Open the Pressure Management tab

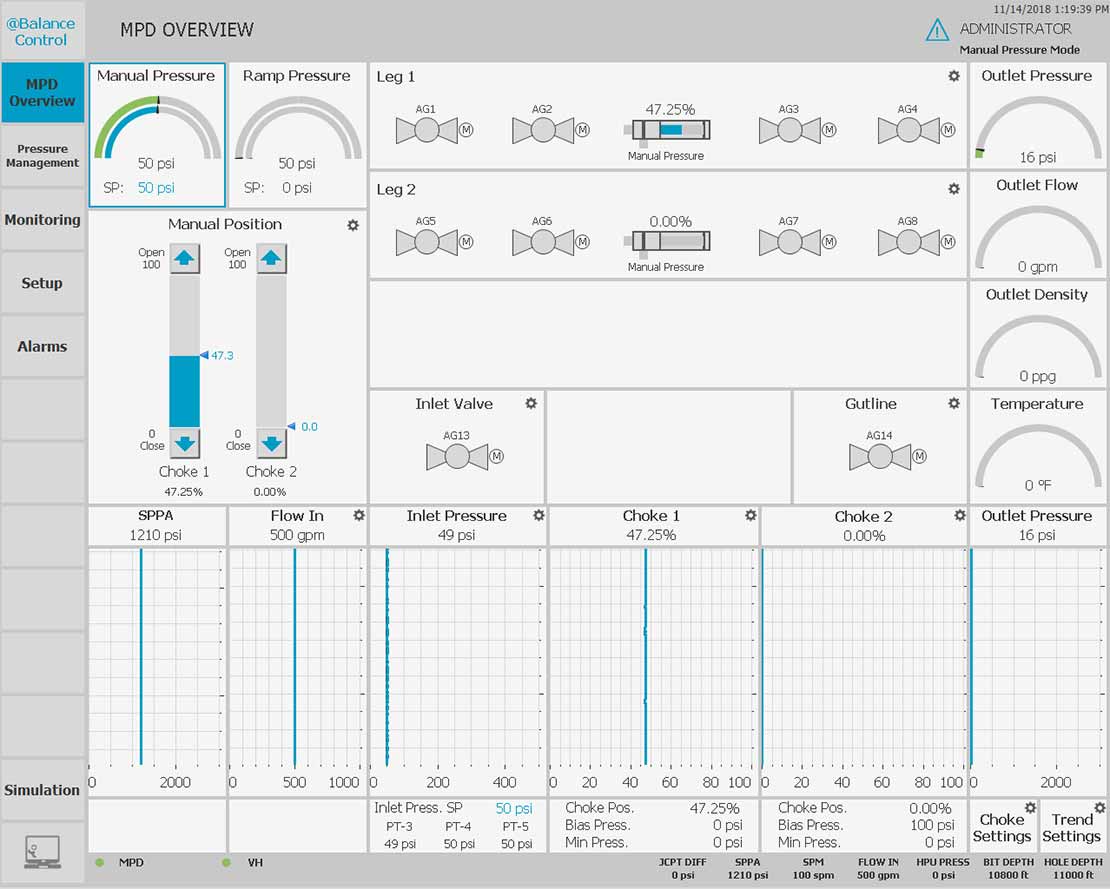point(42,156)
